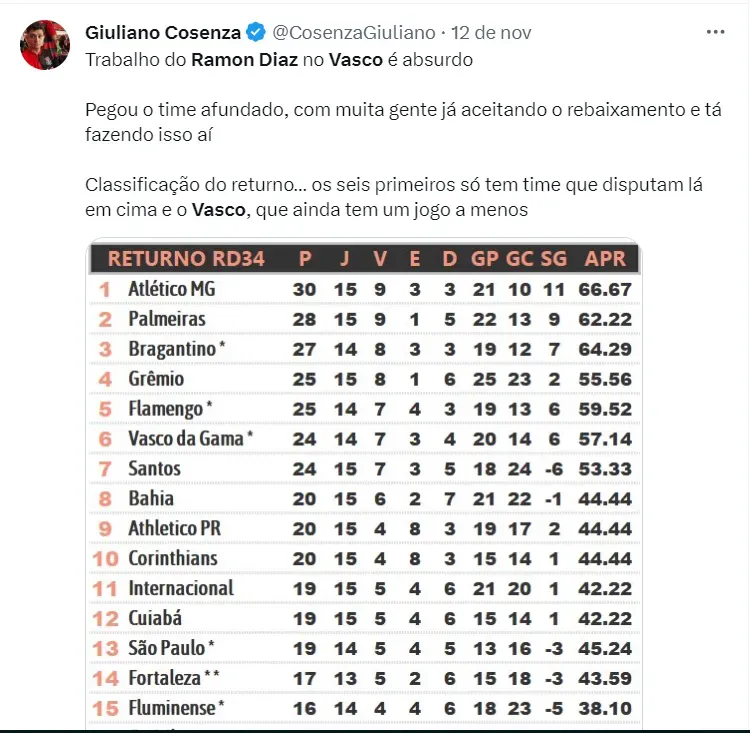Open the tweet via the '12 de nov' date

pos(492,33)
